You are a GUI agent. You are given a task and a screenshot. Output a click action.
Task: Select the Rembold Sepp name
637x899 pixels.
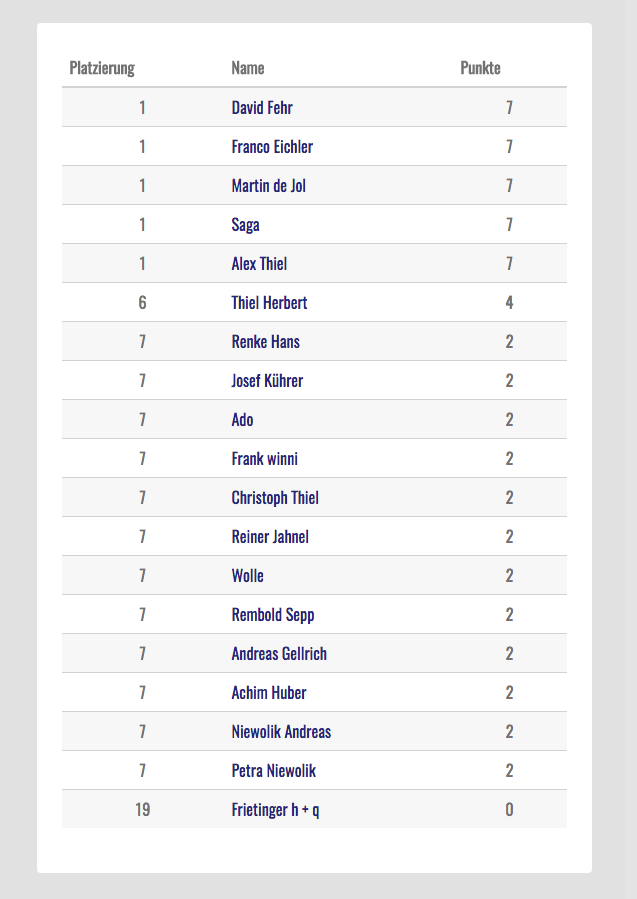coord(273,615)
